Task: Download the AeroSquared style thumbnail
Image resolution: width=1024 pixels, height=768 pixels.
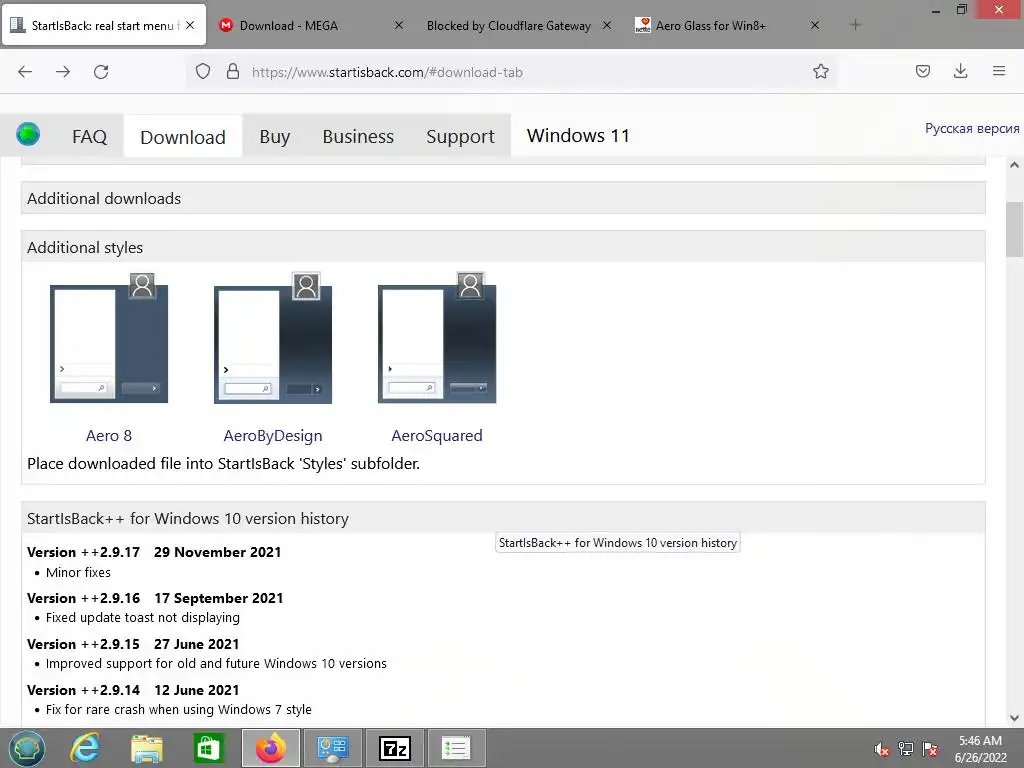Action: pyautogui.click(x=437, y=338)
